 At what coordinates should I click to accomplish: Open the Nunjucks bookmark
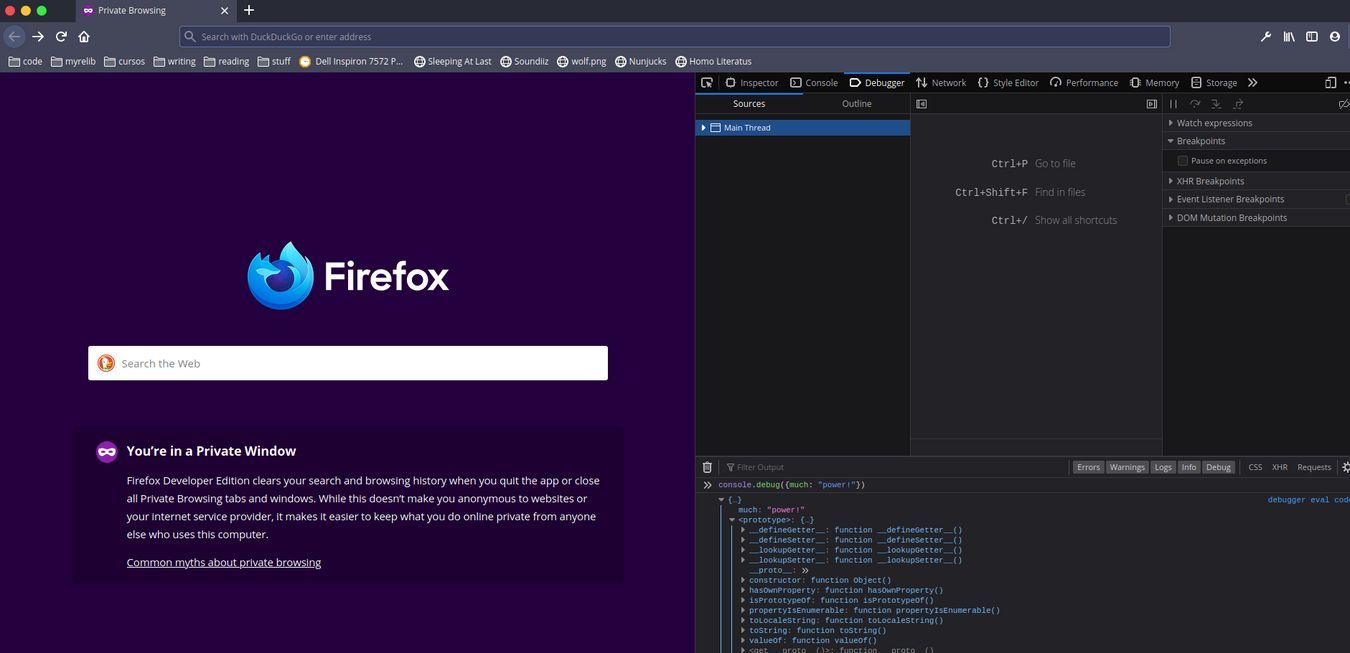[x=643, y=61]
